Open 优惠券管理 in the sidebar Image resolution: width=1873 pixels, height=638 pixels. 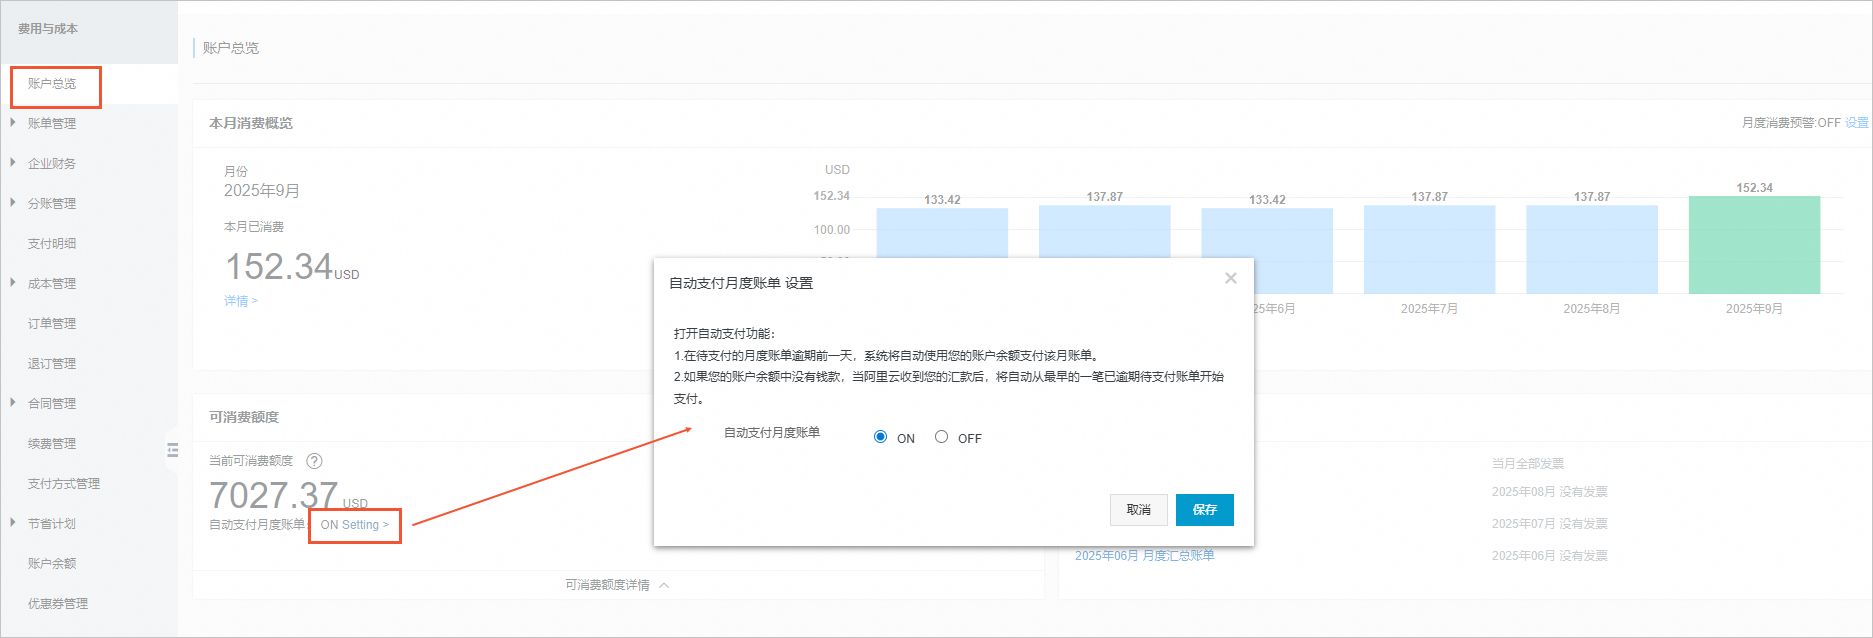coord(58,604)
